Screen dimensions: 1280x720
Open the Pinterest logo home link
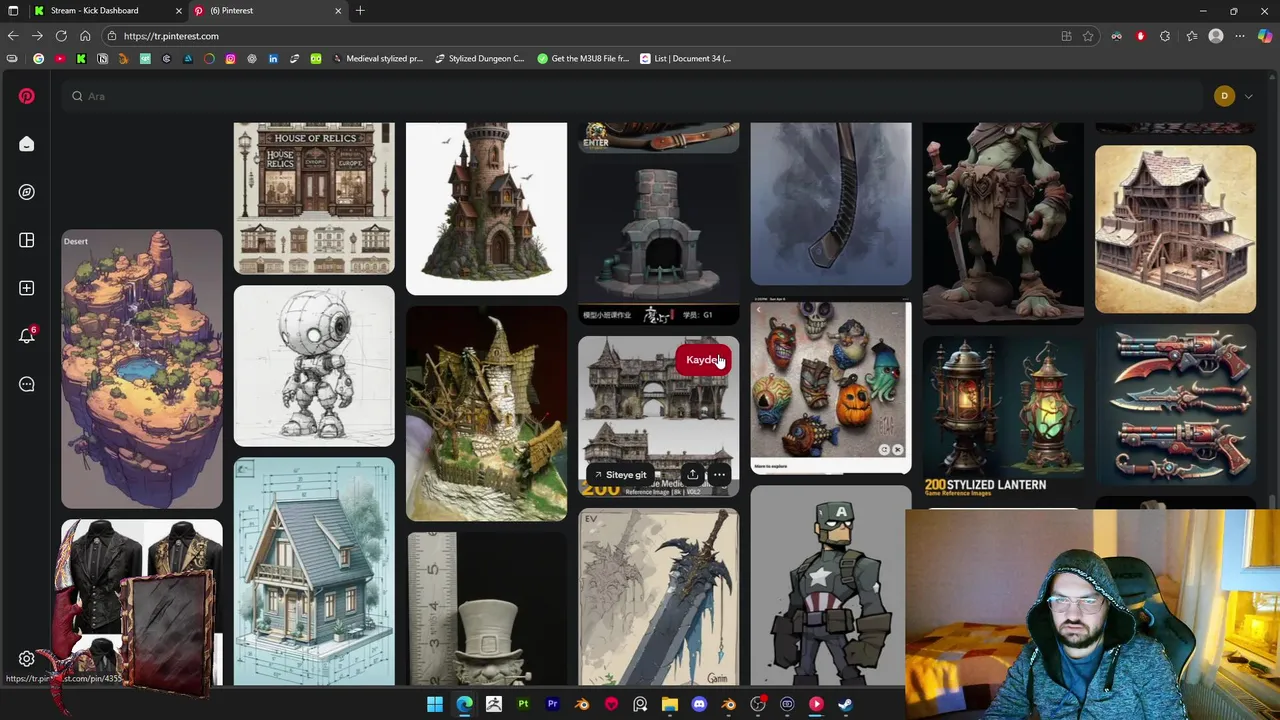click(x=27, y=96)
